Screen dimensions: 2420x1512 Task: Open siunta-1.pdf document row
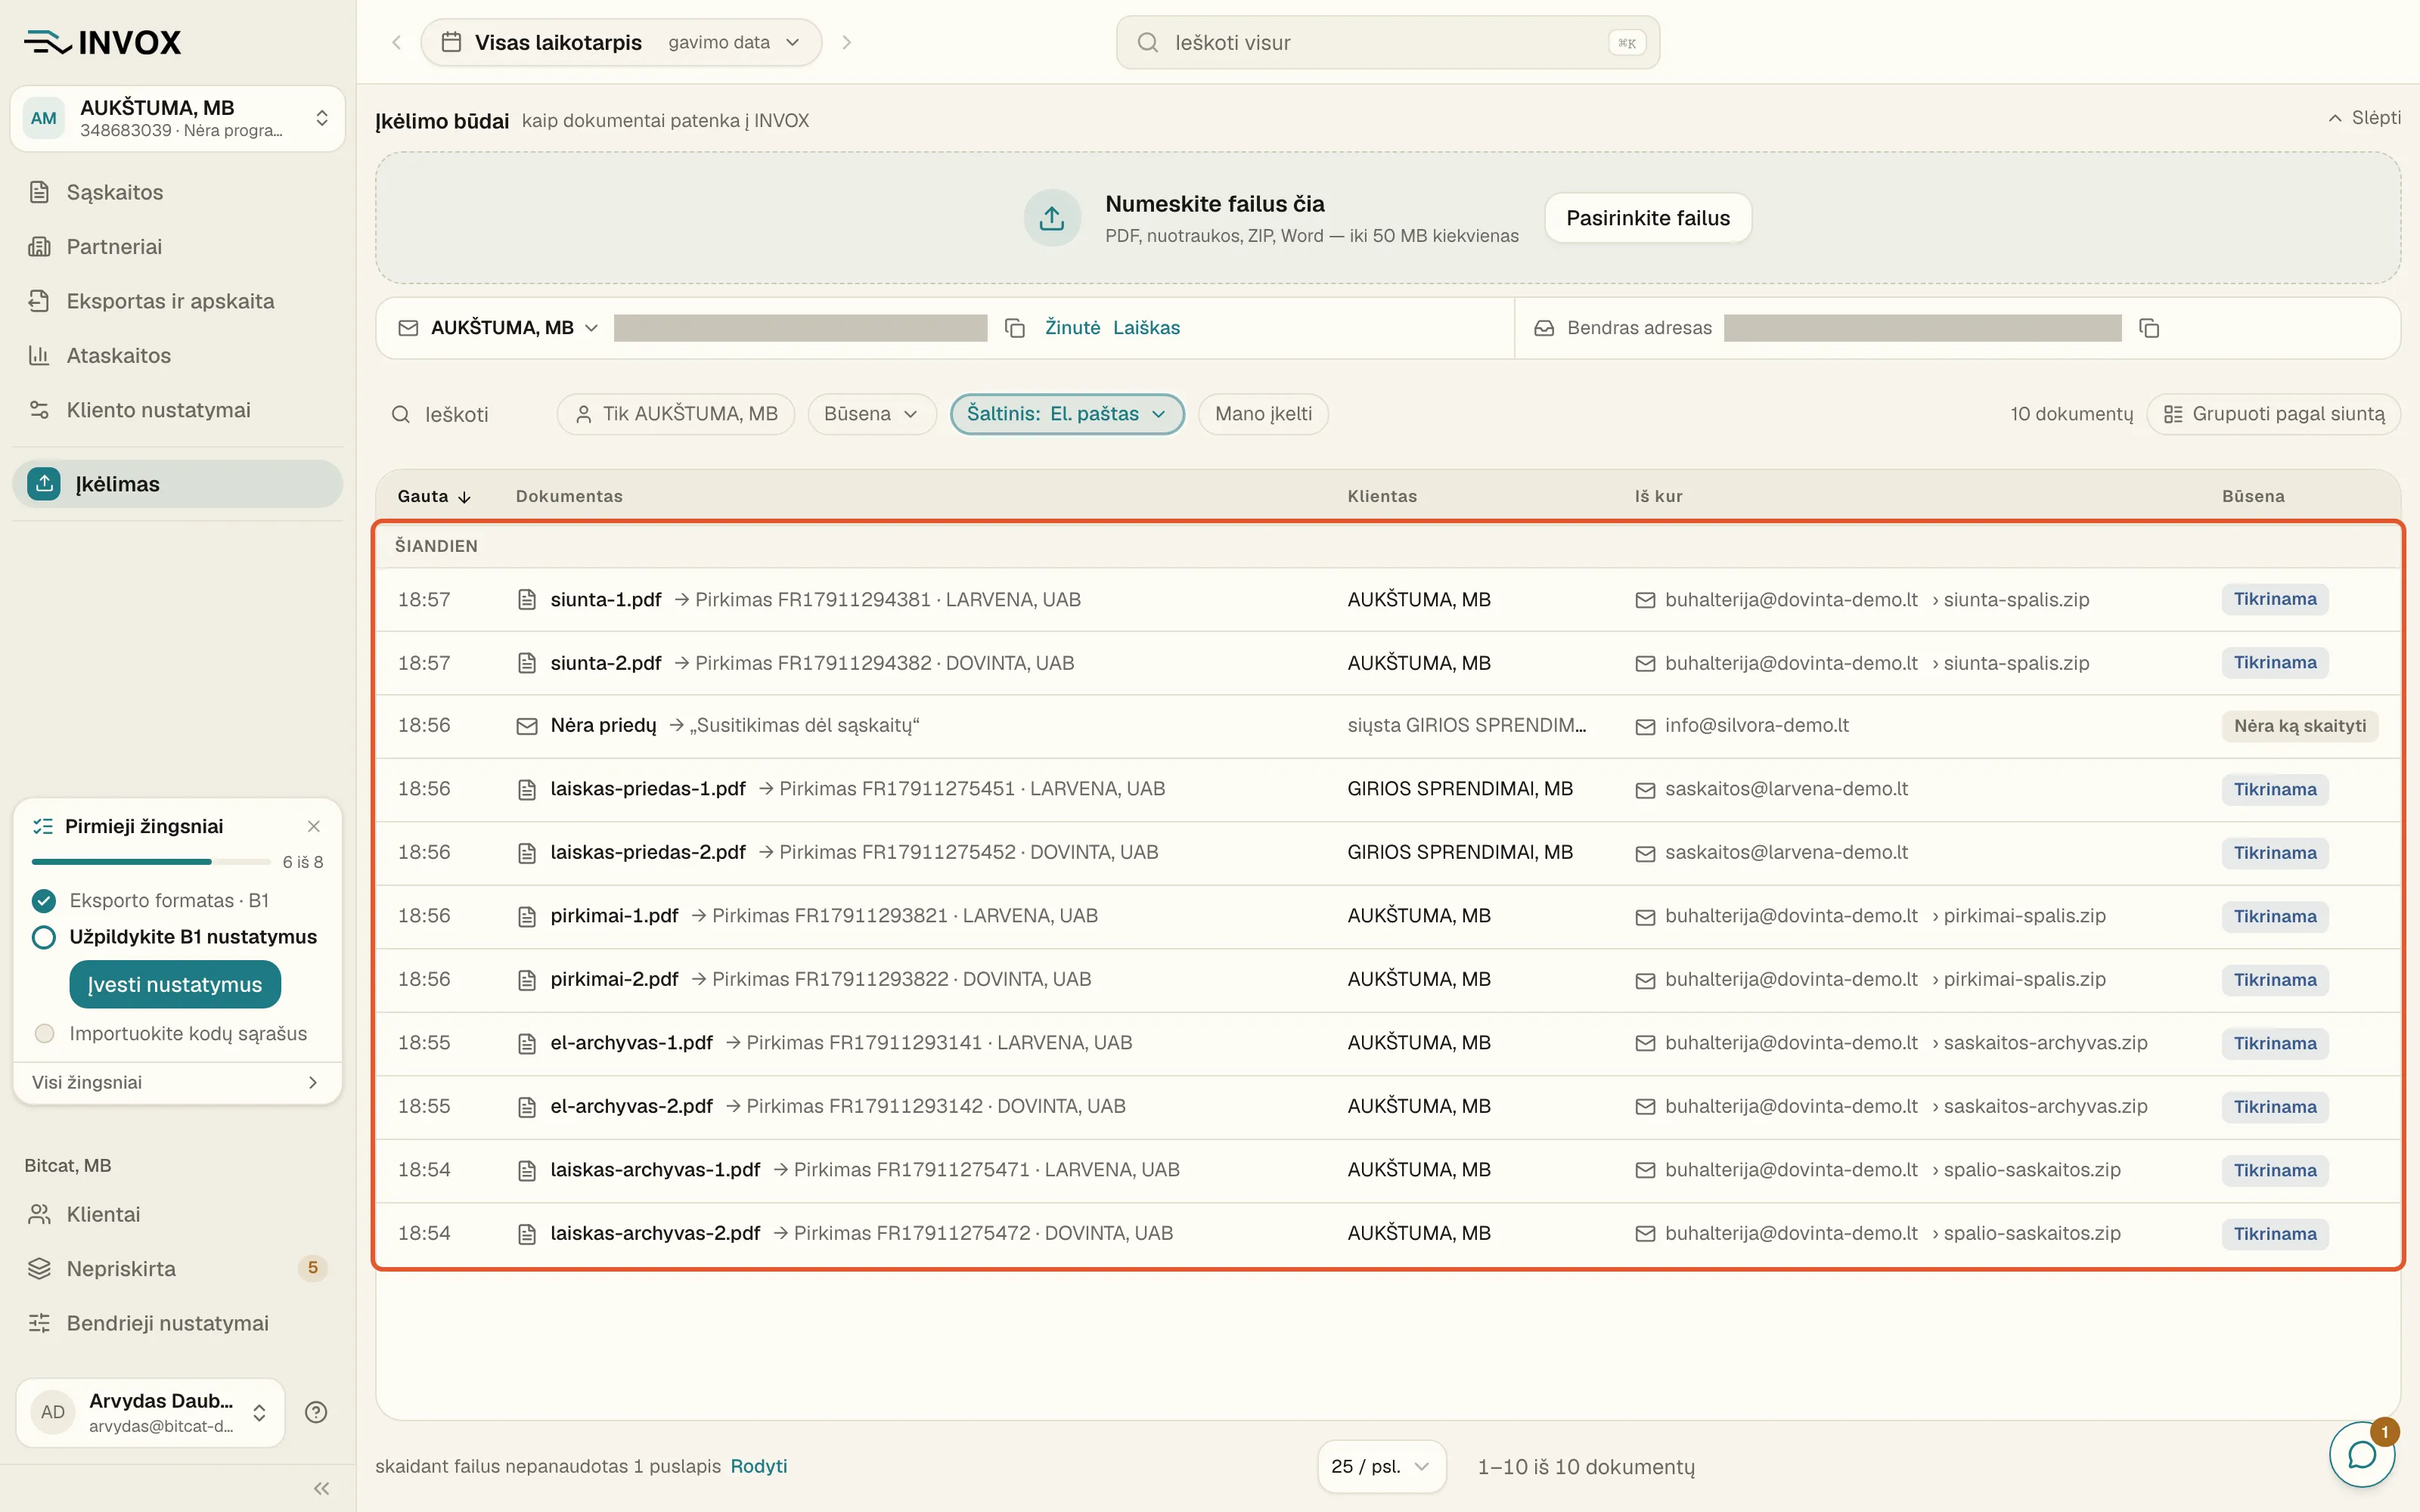click(x=1387, y=599)
